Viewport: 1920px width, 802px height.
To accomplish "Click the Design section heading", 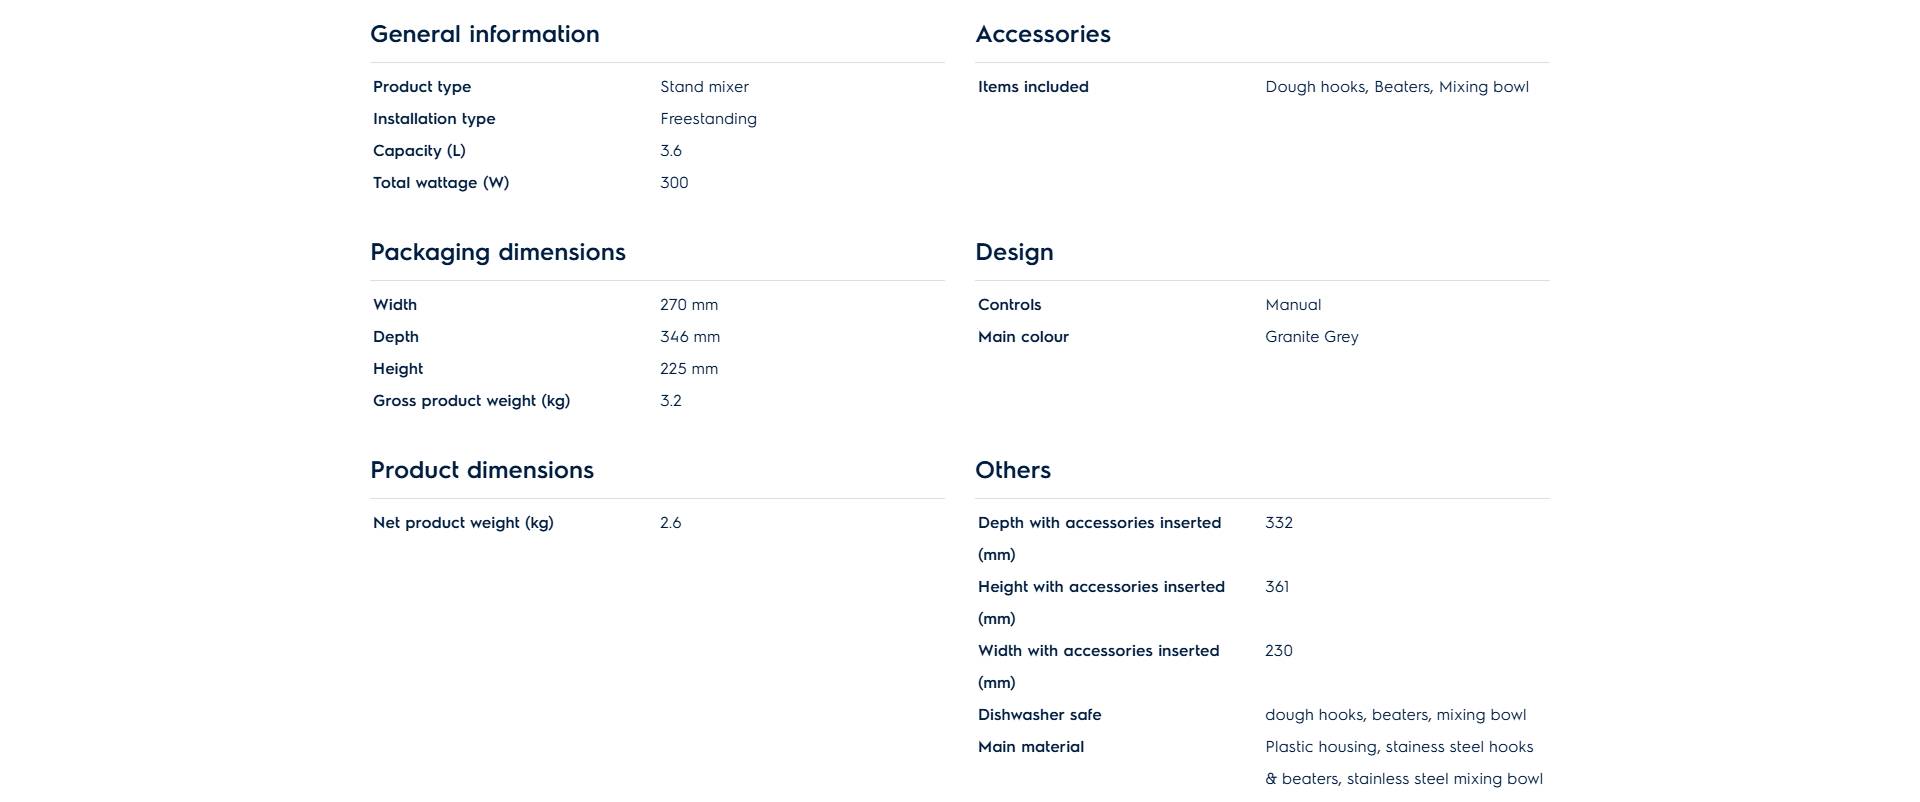I will pos(1014,252).
